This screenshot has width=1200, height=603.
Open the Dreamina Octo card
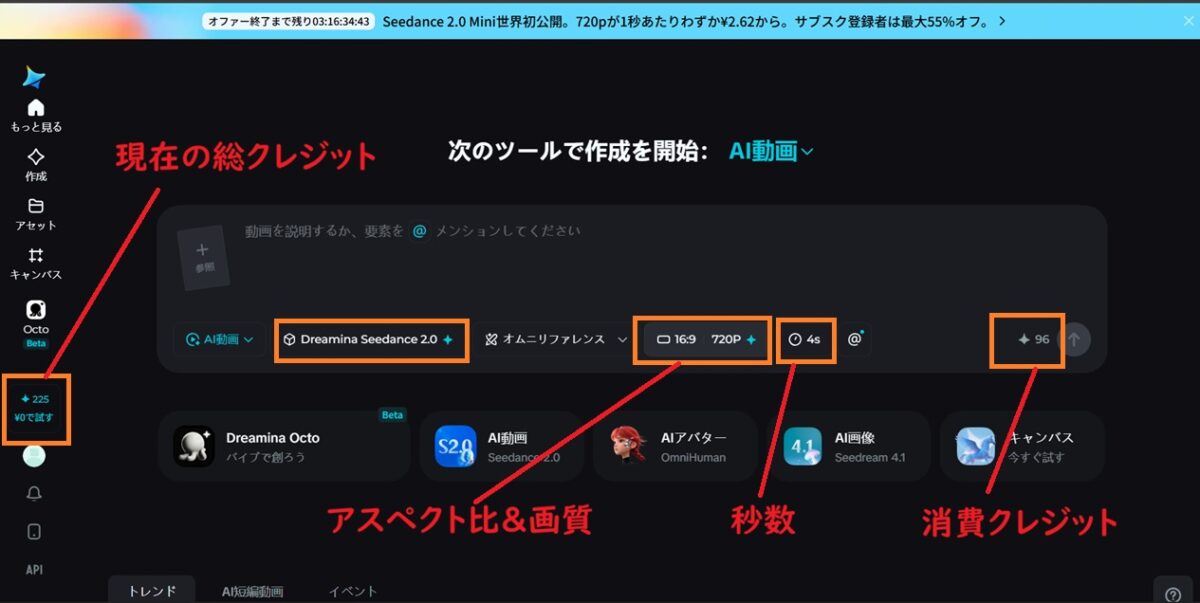(x=284, y=447)
